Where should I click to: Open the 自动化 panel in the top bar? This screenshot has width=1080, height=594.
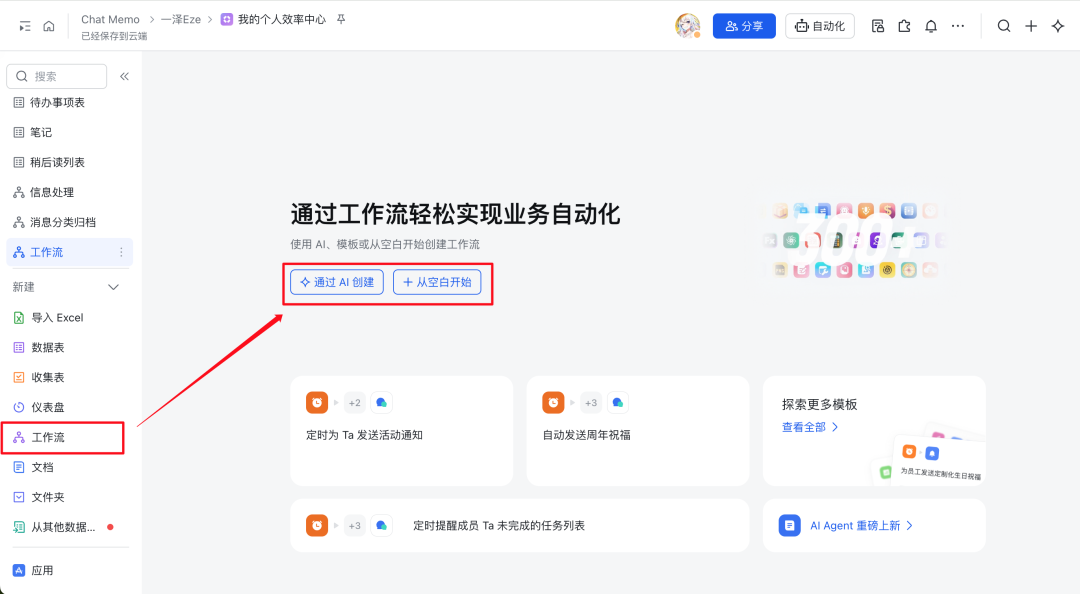click(x=819, y=25)
